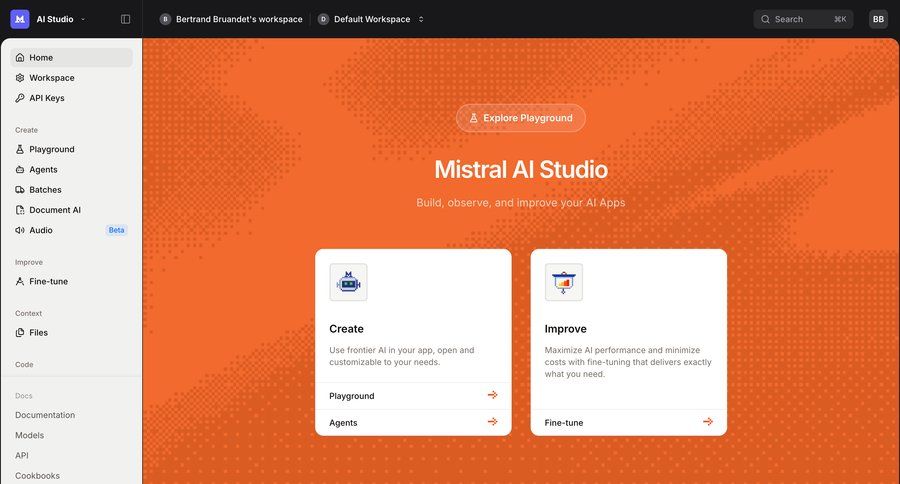Open the BB user account menu

point(878,19)
